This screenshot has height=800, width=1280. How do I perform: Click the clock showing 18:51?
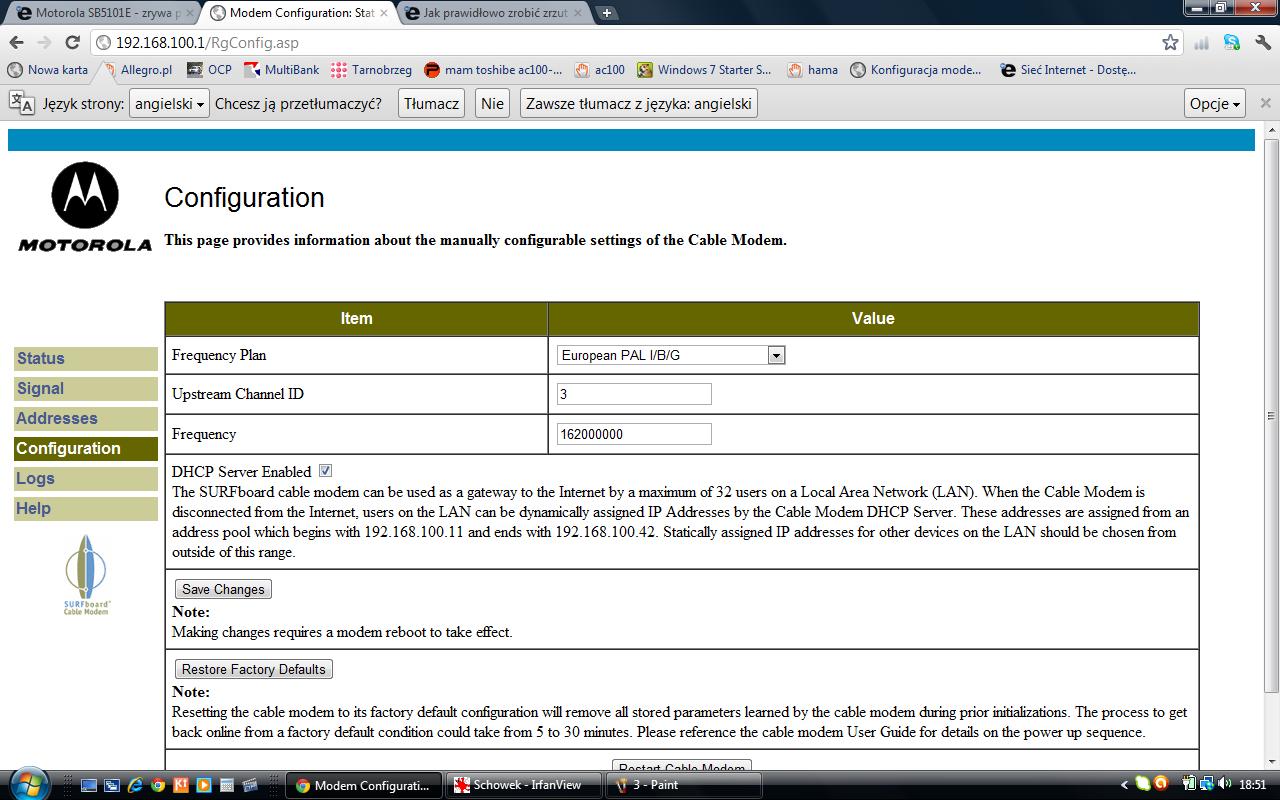pos(1253,785)
